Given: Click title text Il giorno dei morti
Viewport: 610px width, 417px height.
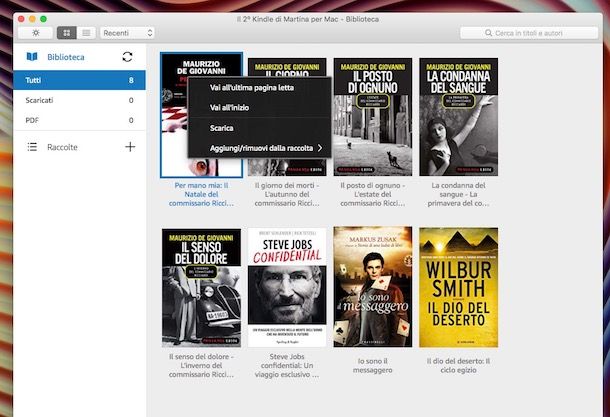Looking at the screenshot, I should tap(287, 194).
